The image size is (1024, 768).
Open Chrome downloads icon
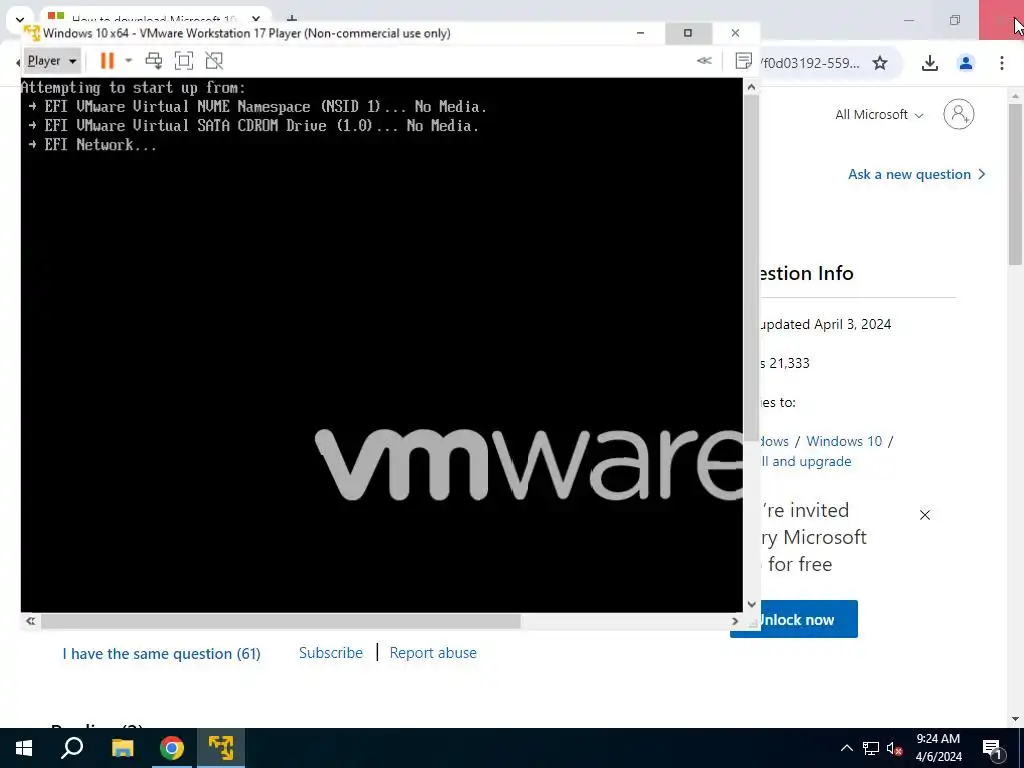[930, 63]
